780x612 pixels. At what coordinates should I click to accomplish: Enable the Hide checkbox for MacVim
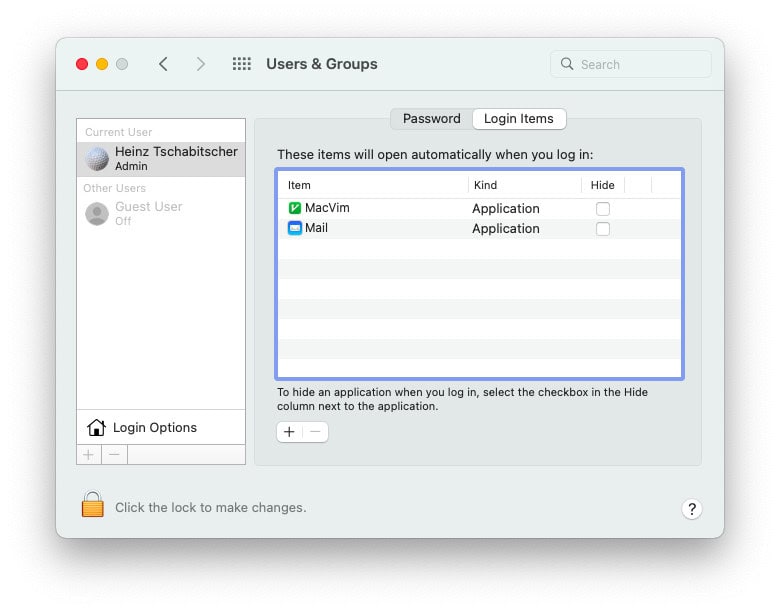point(602,209)
